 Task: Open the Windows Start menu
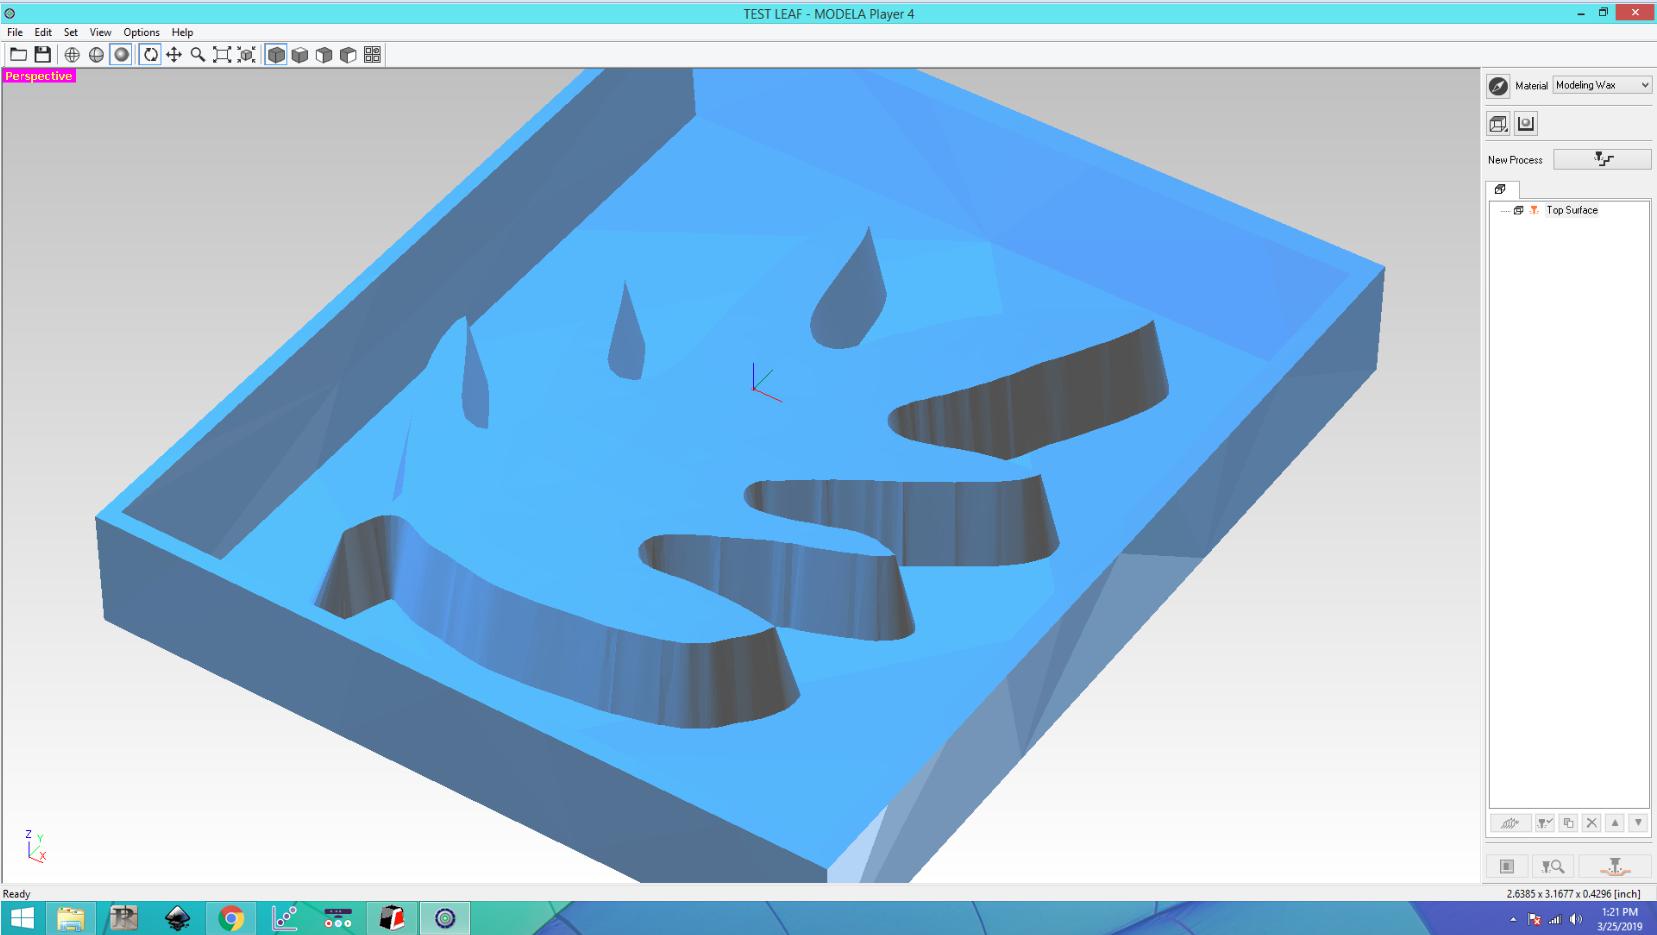[21, 918]
